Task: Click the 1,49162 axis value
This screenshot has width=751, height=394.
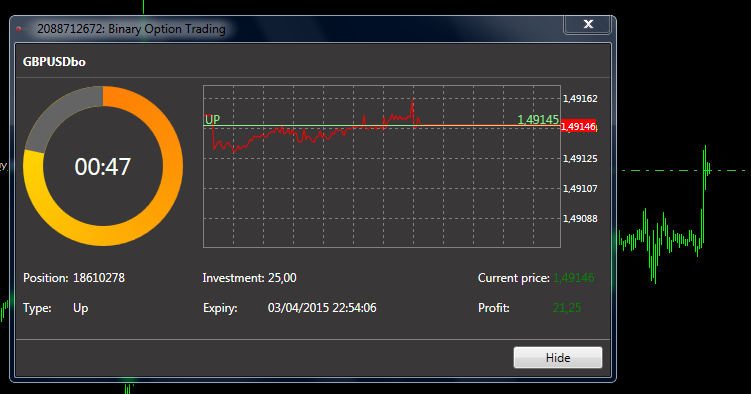Action: [580, 99]
